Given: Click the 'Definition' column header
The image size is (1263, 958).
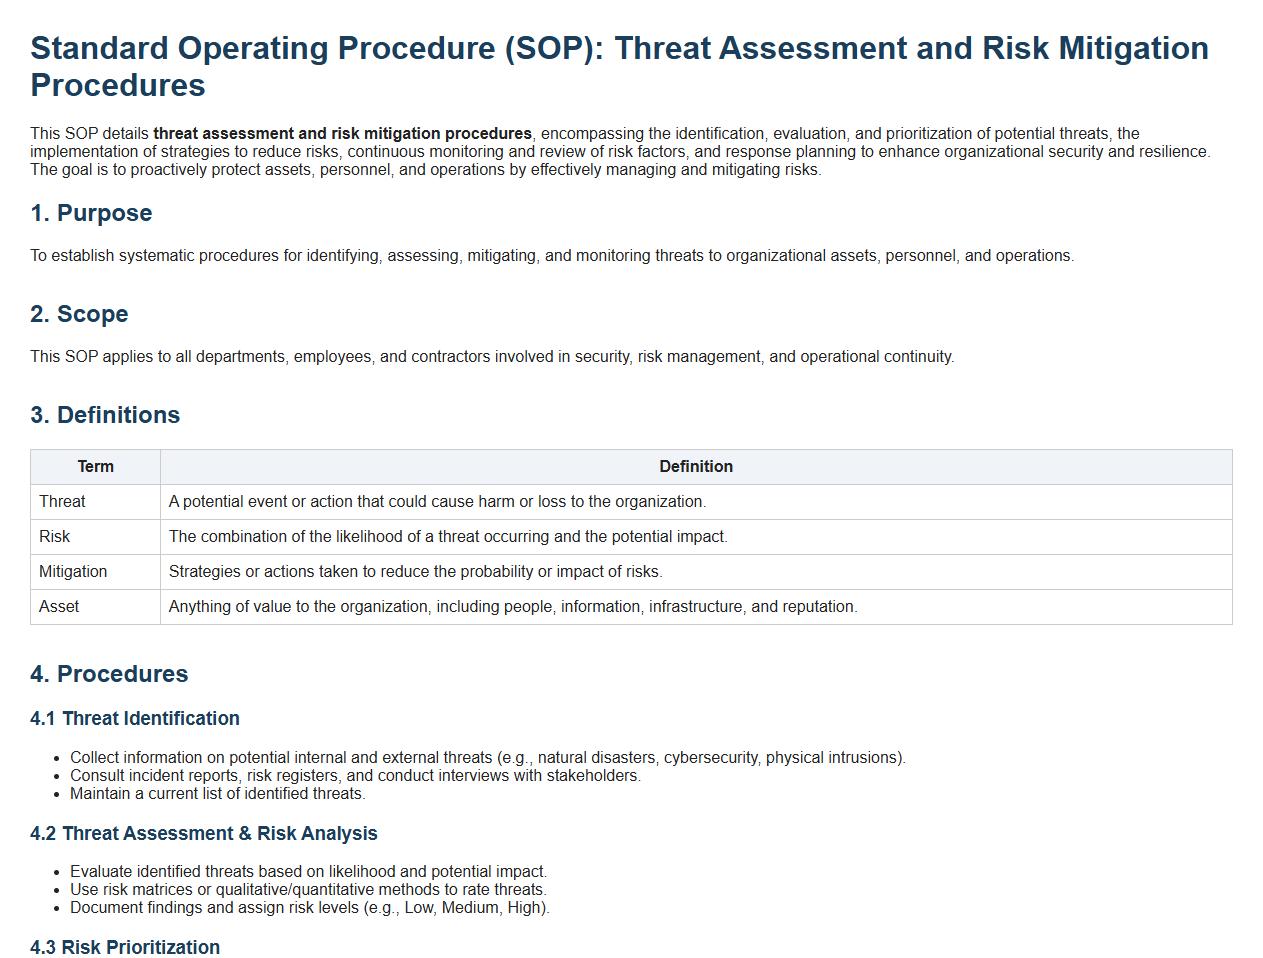Looking at the screenshot, I should [695, 467].
